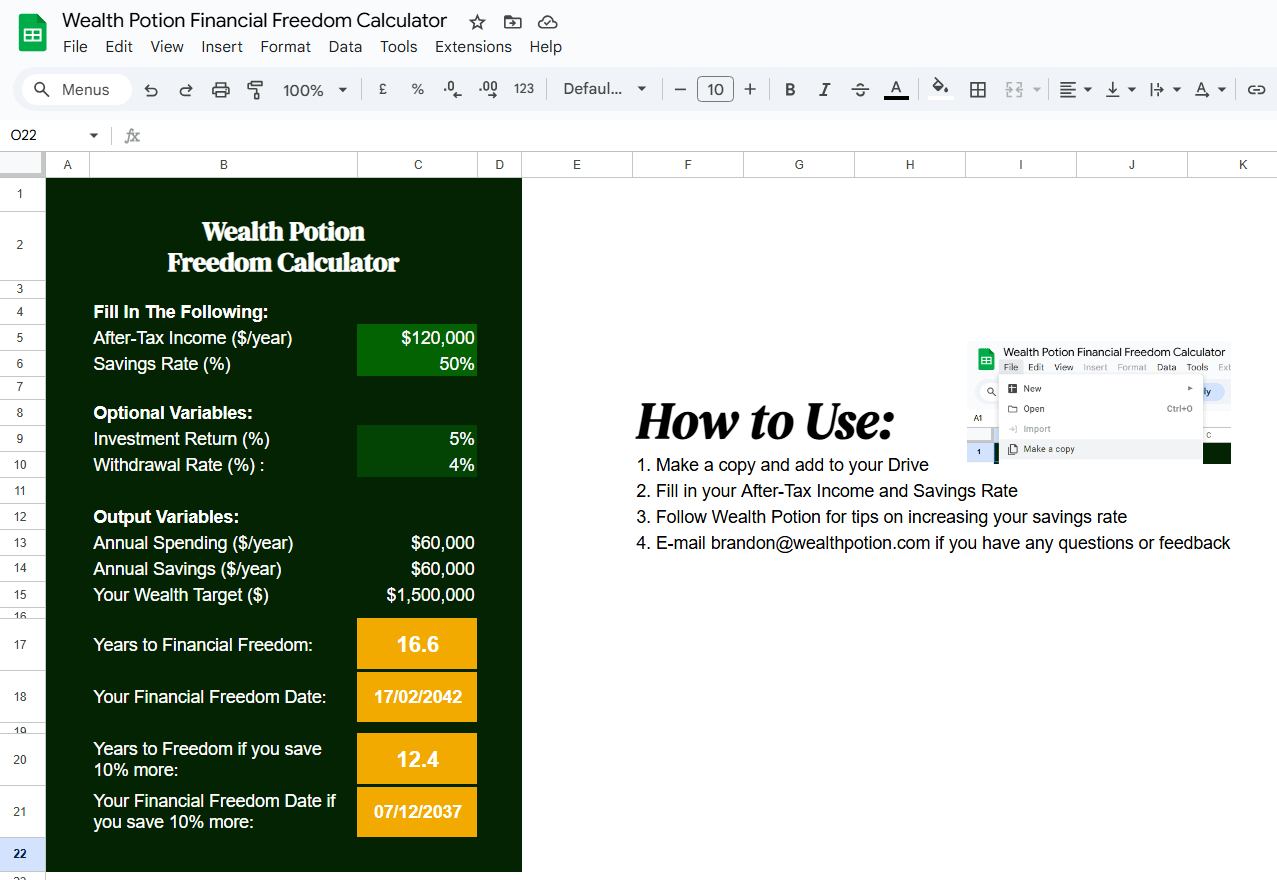This screenshot has height=880, width=1277.
Task: Toggle italic text formatting
Action: (824, 90)
